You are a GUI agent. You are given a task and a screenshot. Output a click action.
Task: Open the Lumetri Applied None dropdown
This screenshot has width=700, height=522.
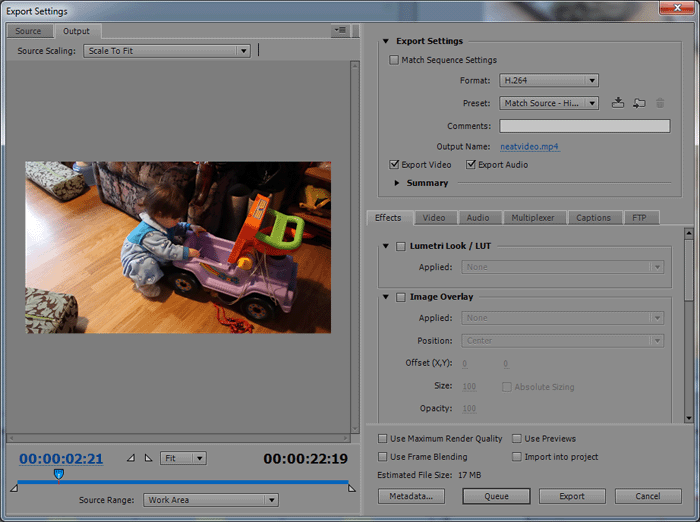pyautogui.click(x=562, y=267)
